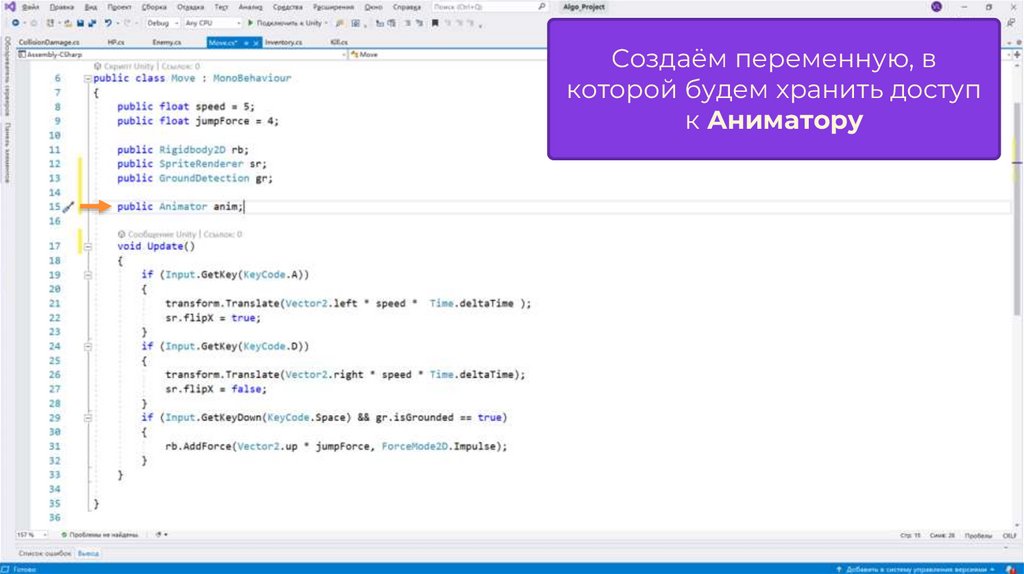
Task: Click the user account avatar icon
Action: coord(936,7)
